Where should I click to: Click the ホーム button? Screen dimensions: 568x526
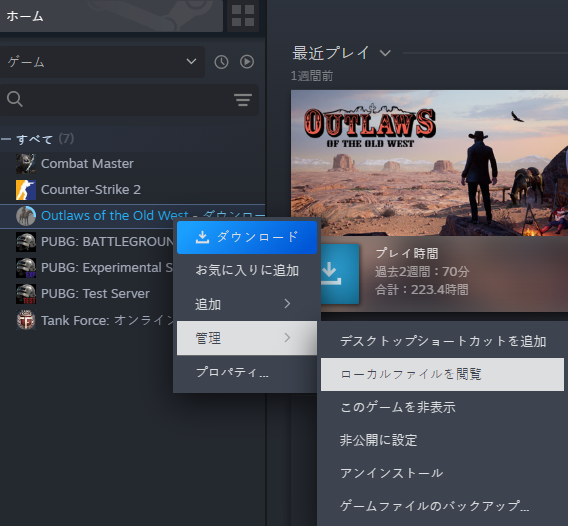111,16
